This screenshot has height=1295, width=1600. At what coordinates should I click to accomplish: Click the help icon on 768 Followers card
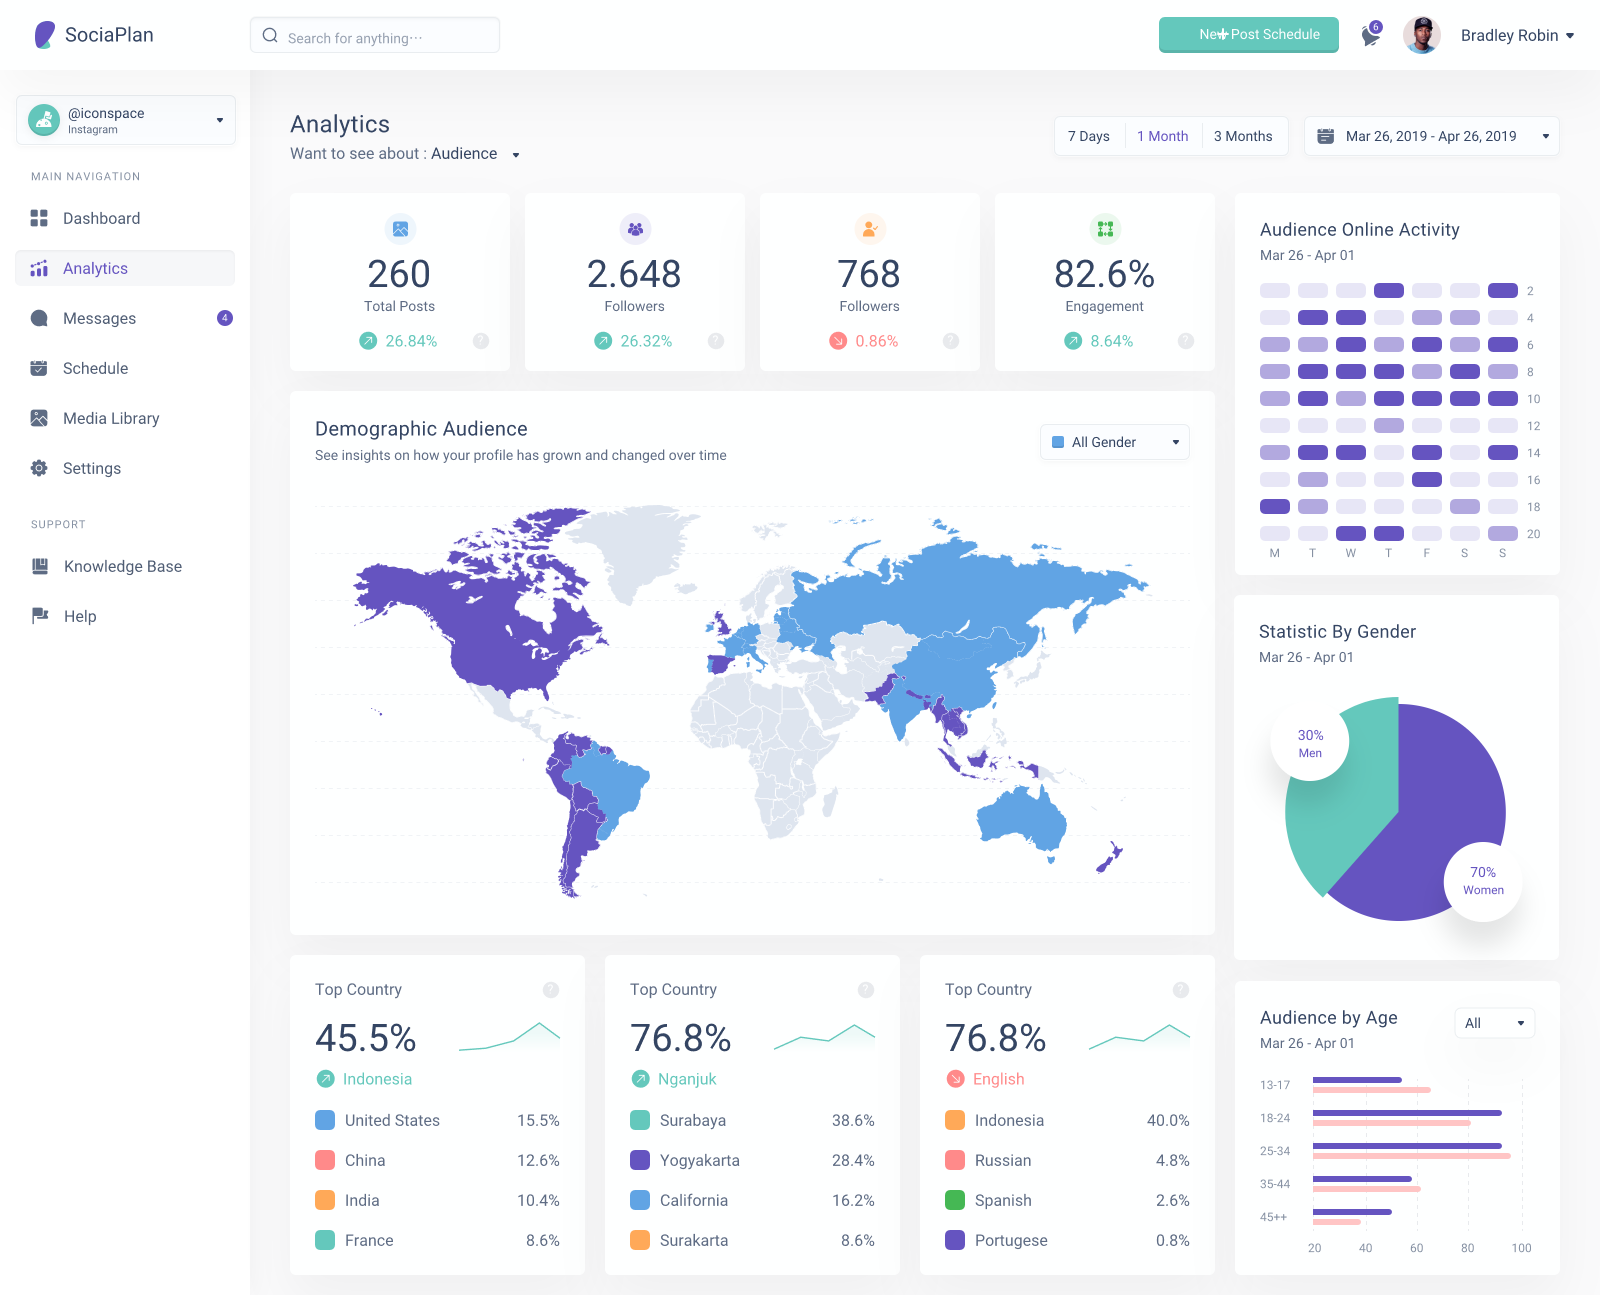tap(951, 341)
